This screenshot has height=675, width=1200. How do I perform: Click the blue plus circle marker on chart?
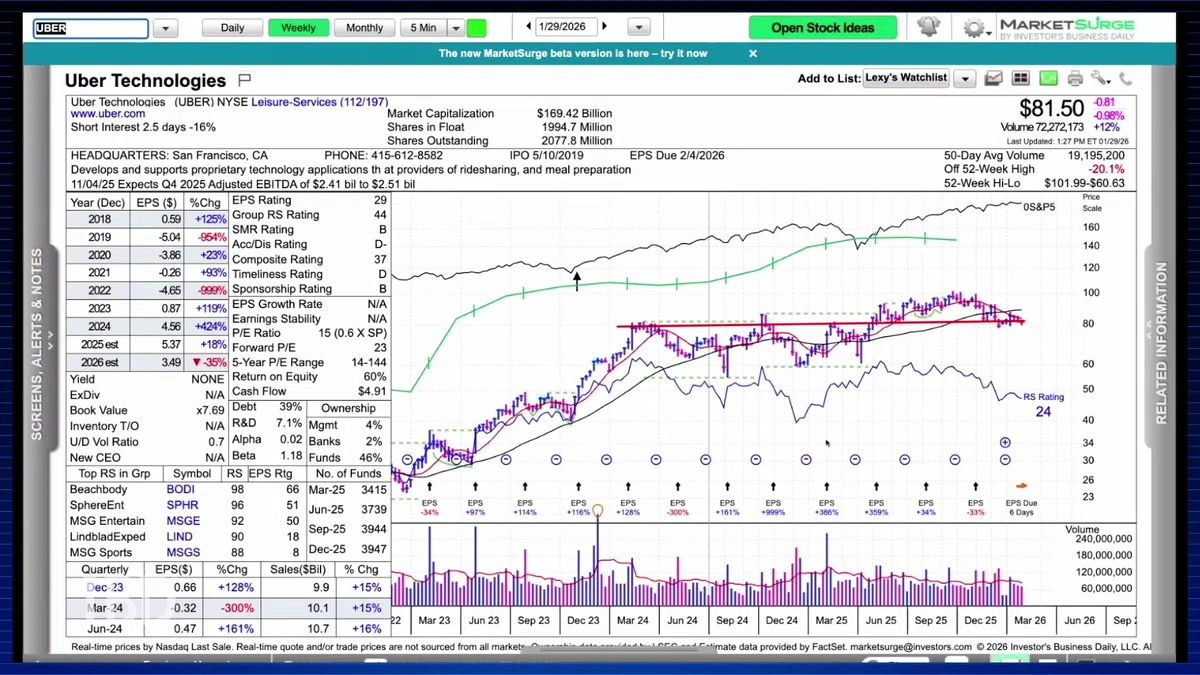point(1005,442)
